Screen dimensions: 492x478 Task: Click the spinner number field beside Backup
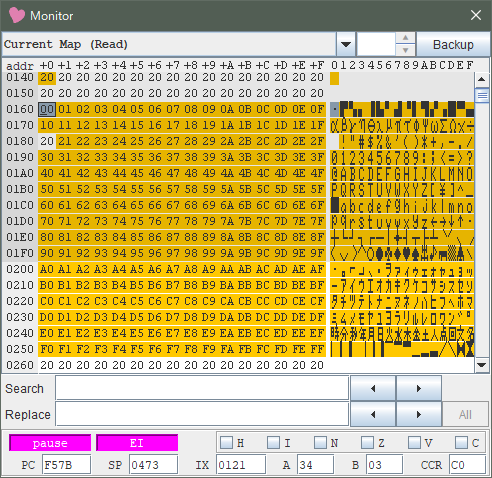point(376,44)
